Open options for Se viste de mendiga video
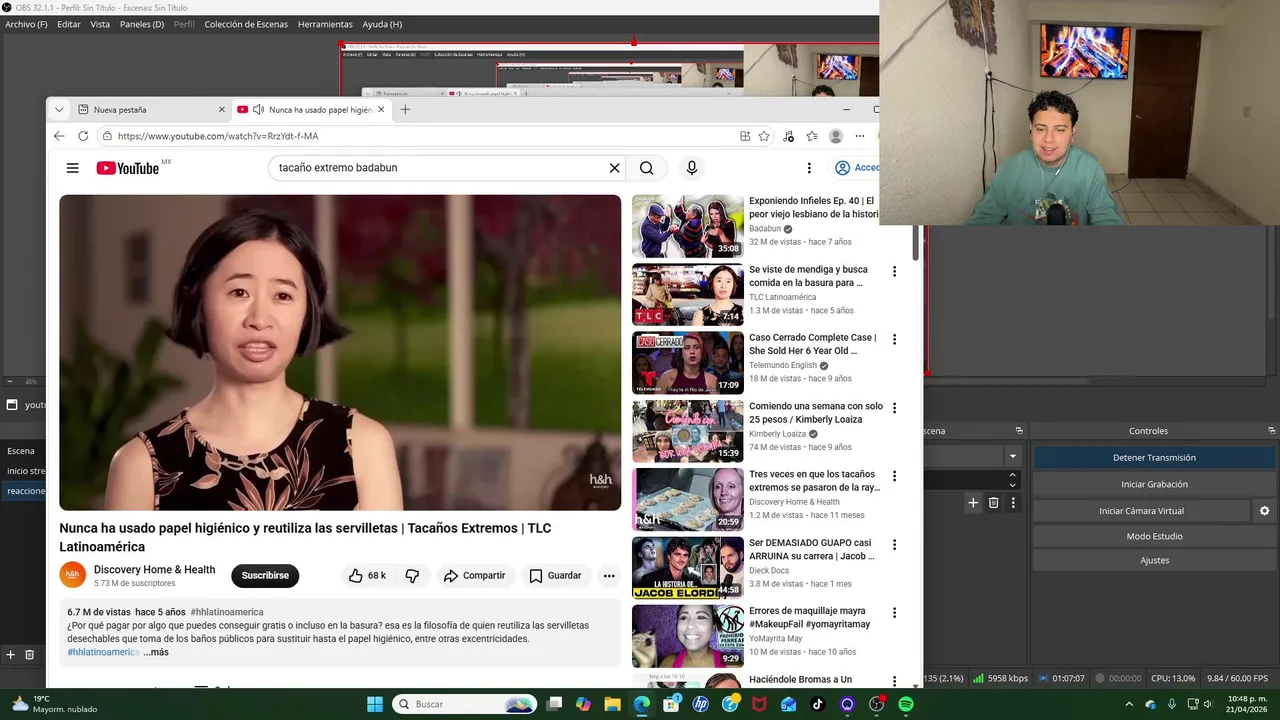 pos(894,271)
